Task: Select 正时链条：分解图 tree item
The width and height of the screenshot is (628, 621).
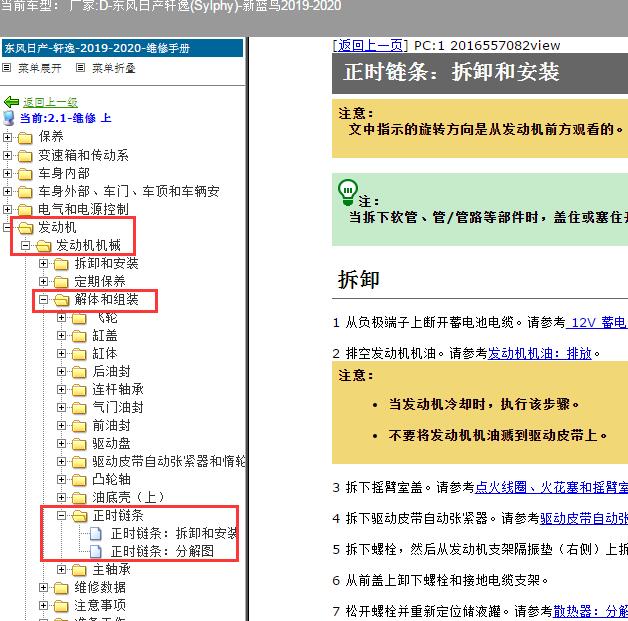Action: pos(162,552)
